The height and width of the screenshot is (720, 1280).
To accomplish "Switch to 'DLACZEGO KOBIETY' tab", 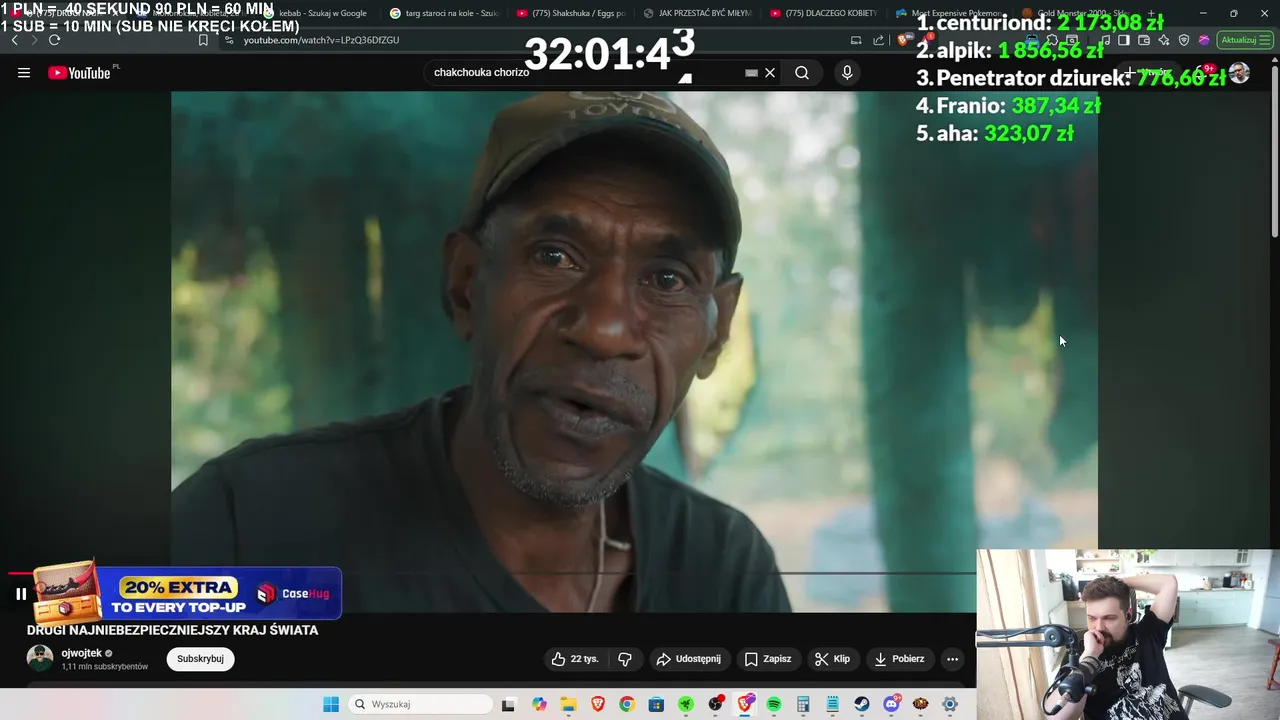I will tap(825, 13).
